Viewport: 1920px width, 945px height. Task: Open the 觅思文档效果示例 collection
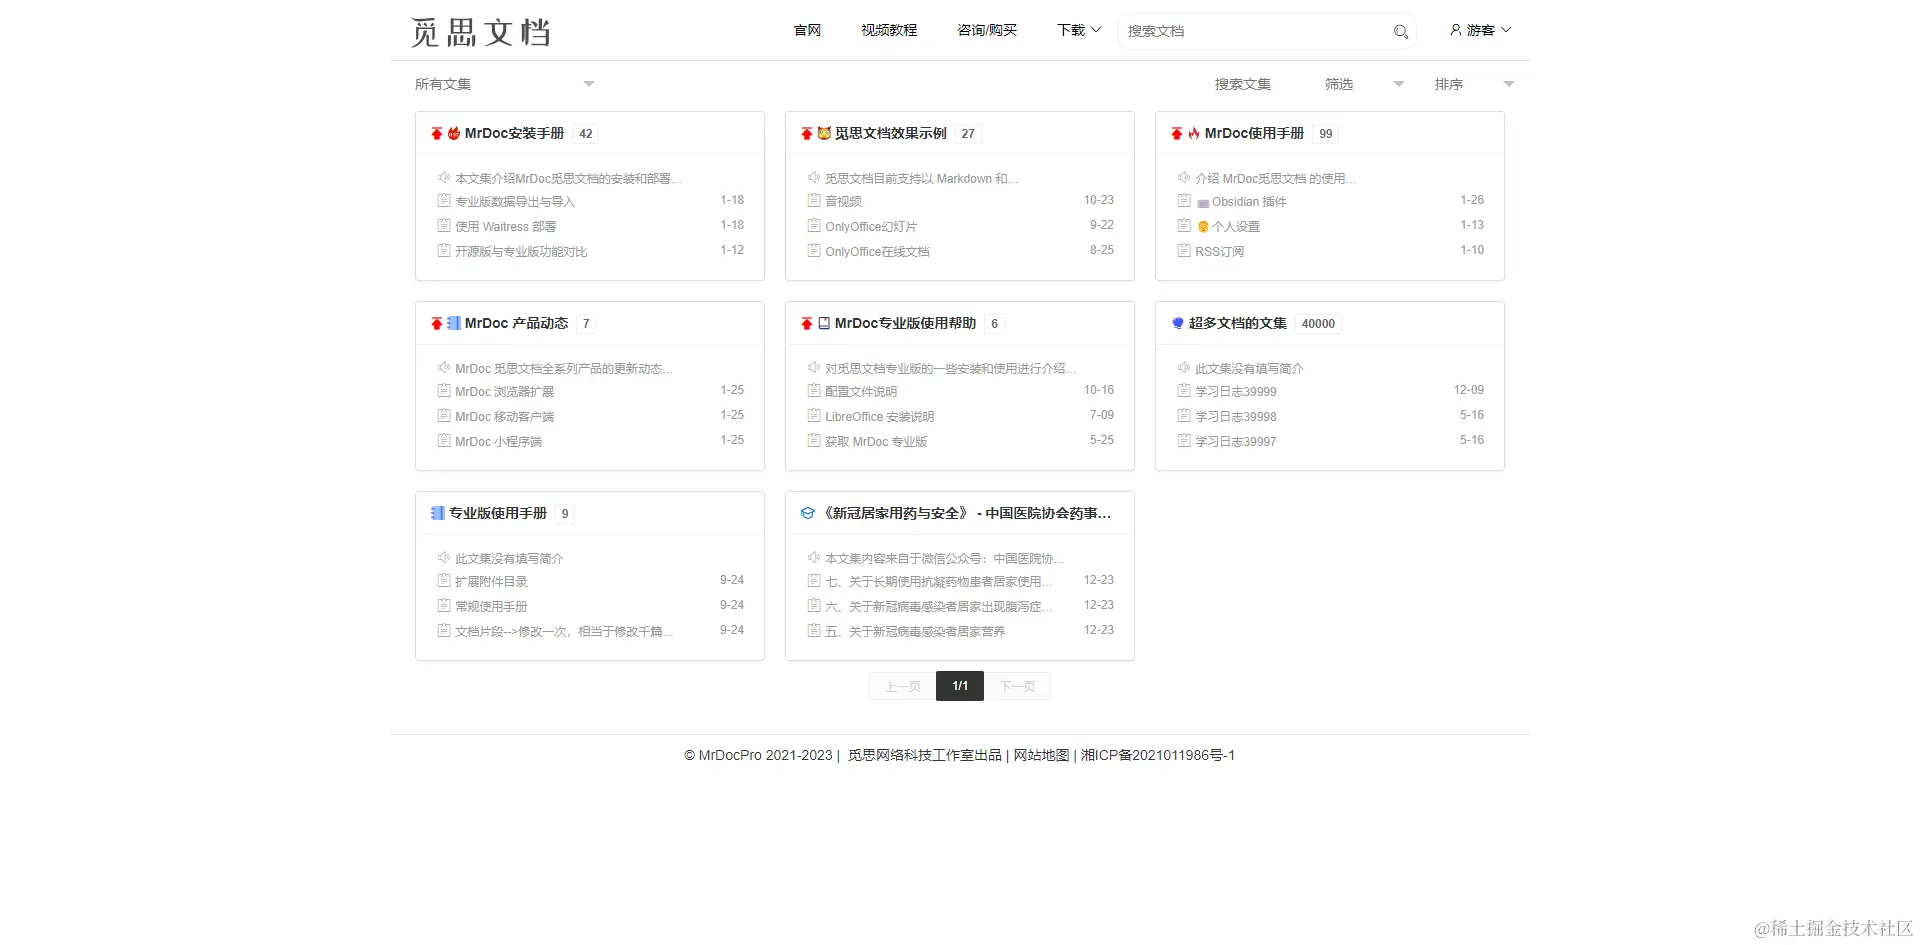click(x=891, y=133)
